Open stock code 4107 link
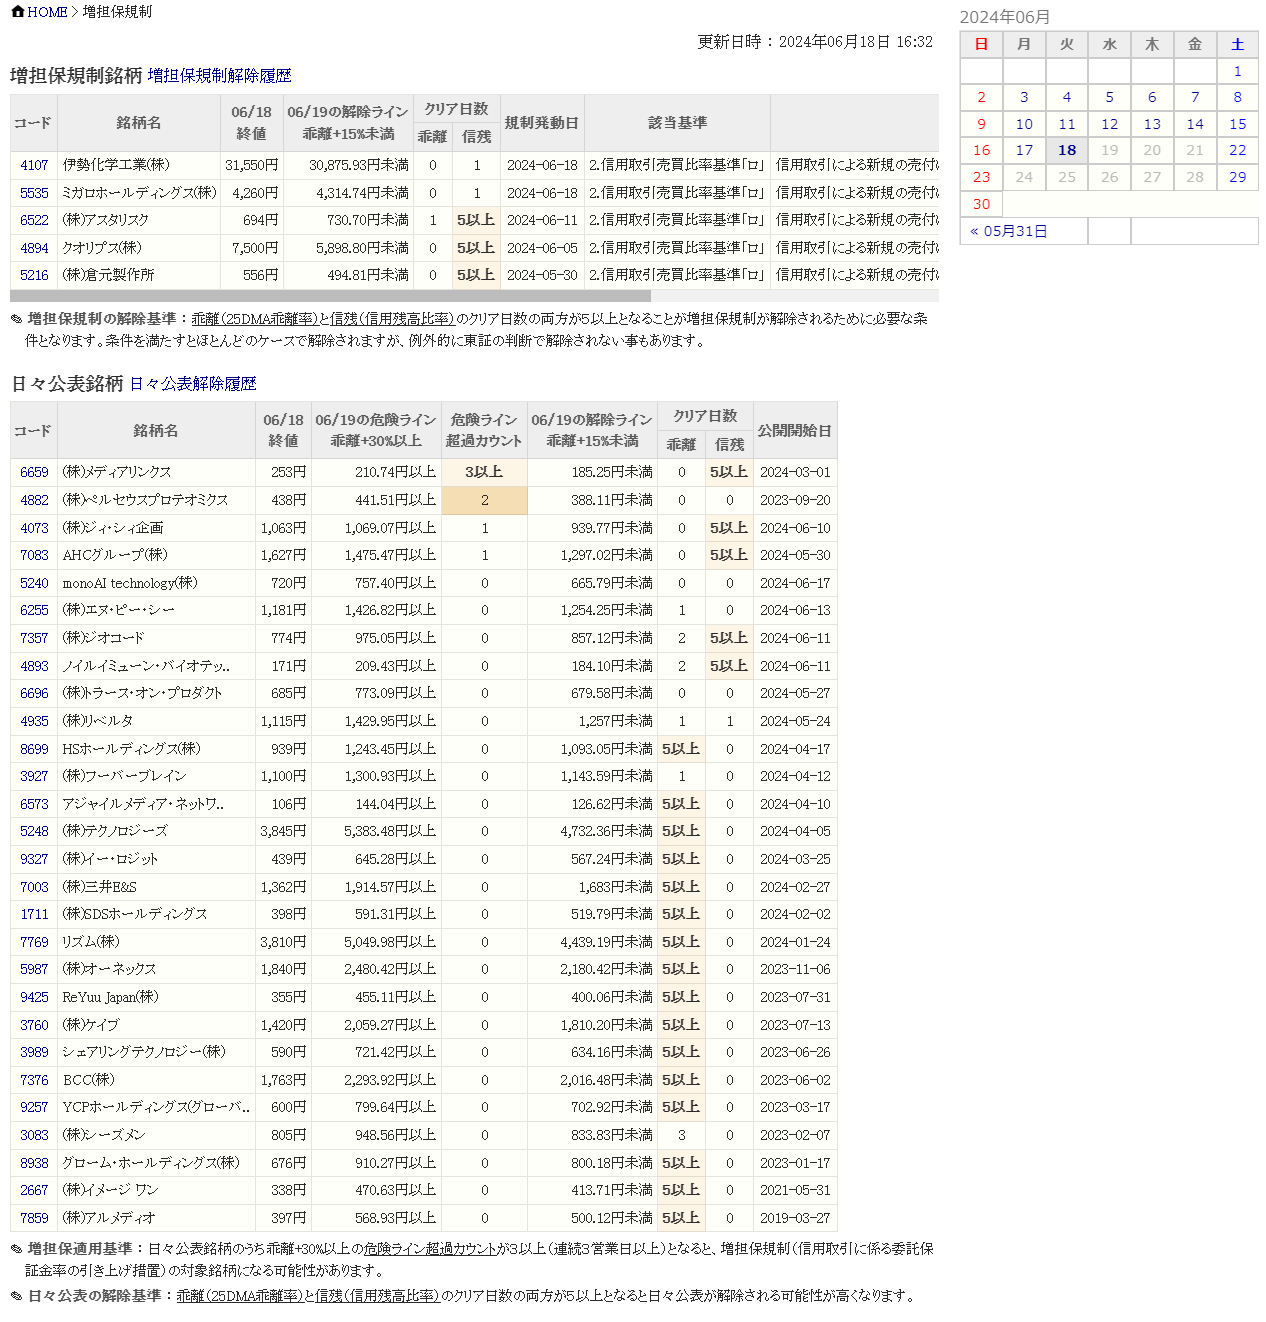 click(x=34, y=165)
